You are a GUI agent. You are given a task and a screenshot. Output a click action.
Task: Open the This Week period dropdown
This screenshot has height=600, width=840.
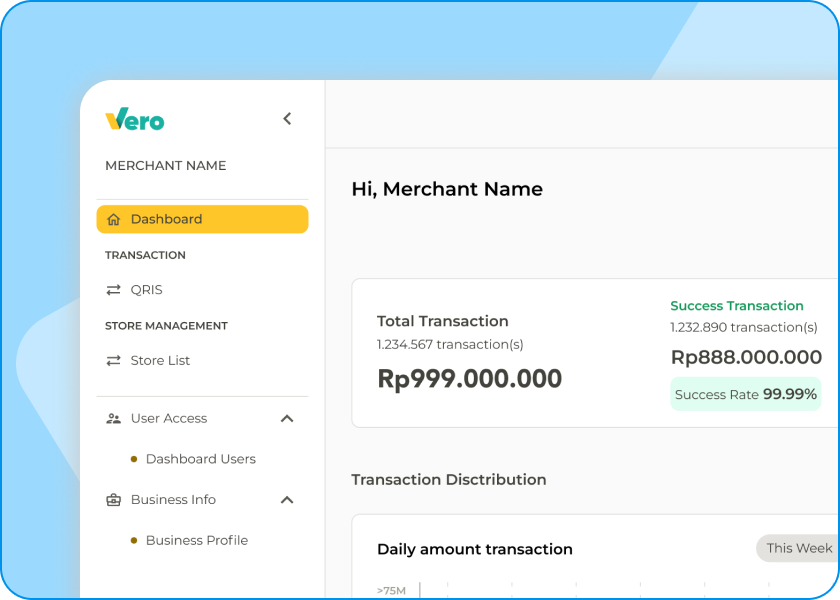click(x=798, y=548)
